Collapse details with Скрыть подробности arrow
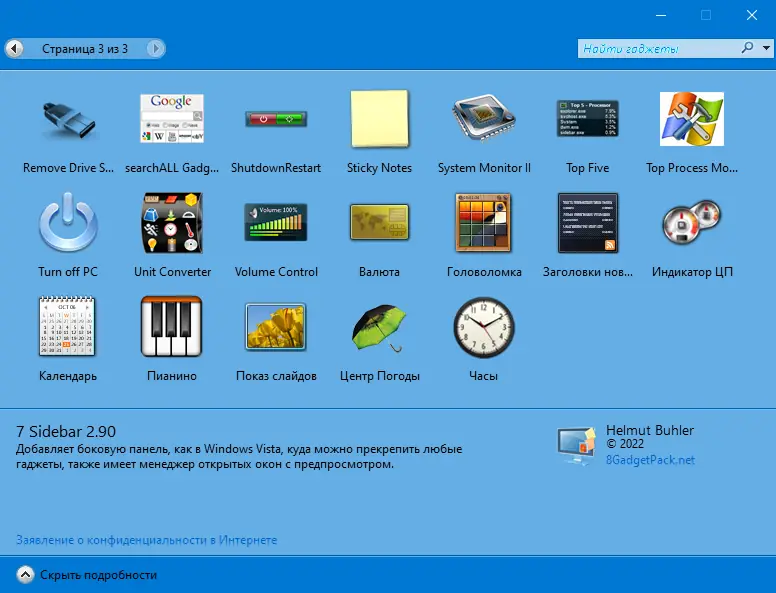The height and width of the screenshot is (593, 776). [25, 575]
